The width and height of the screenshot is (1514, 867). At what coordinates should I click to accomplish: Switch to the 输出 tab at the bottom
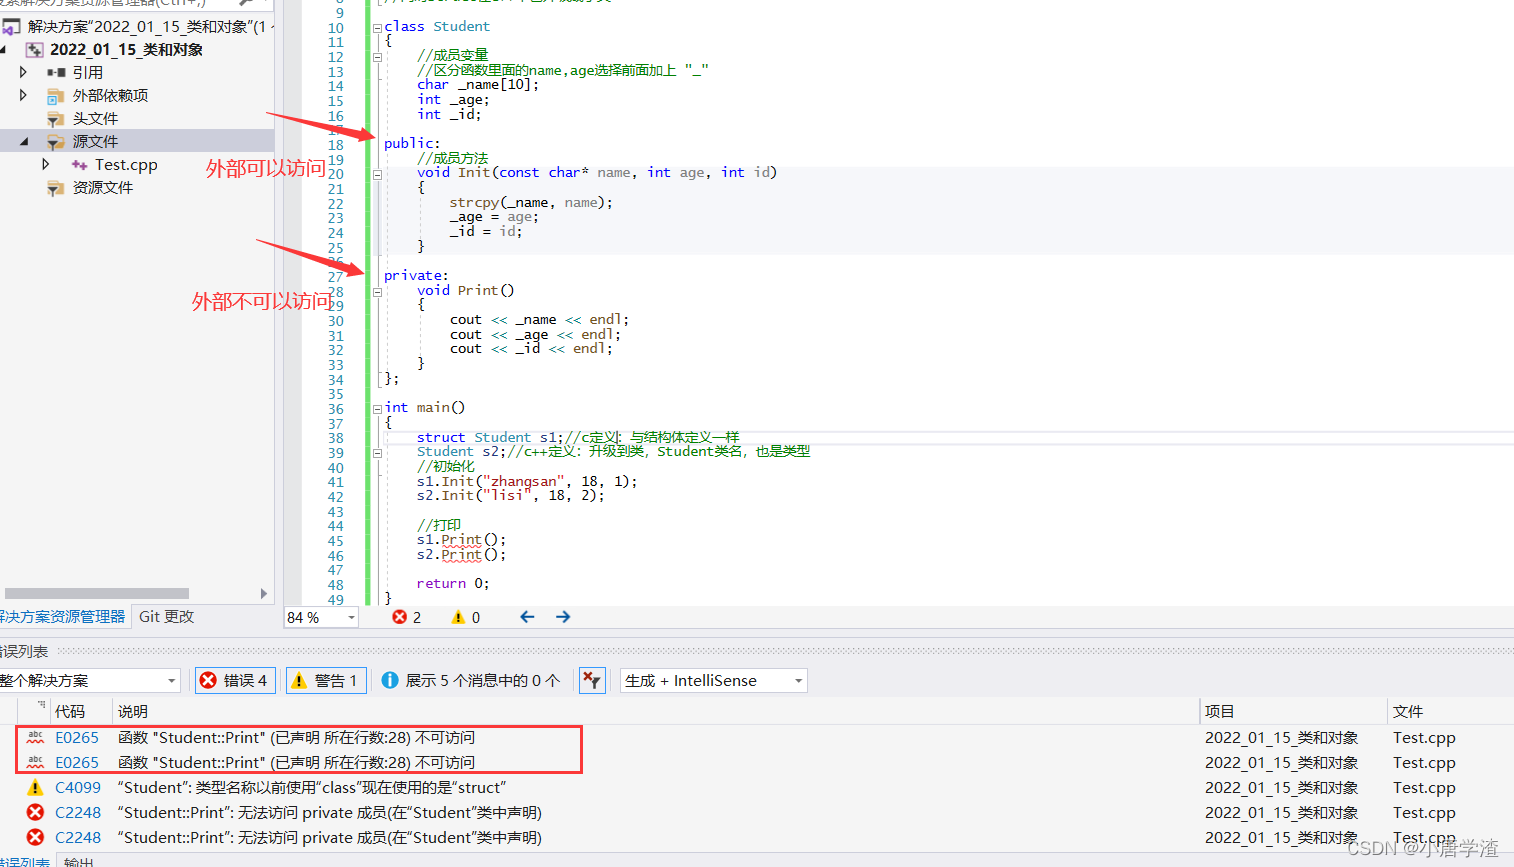pyautogui.click(x=79, y=861)
